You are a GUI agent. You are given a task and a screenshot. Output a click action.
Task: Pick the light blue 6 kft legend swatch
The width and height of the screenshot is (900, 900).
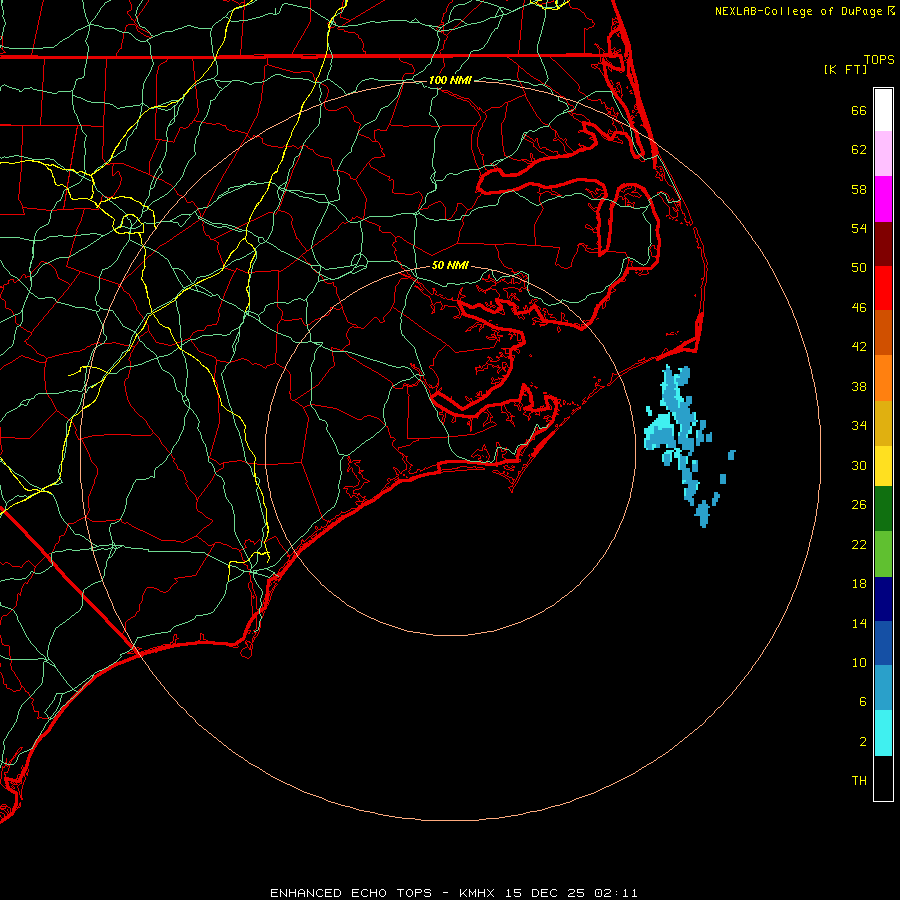pyautogui.click(x=883, y=687)
